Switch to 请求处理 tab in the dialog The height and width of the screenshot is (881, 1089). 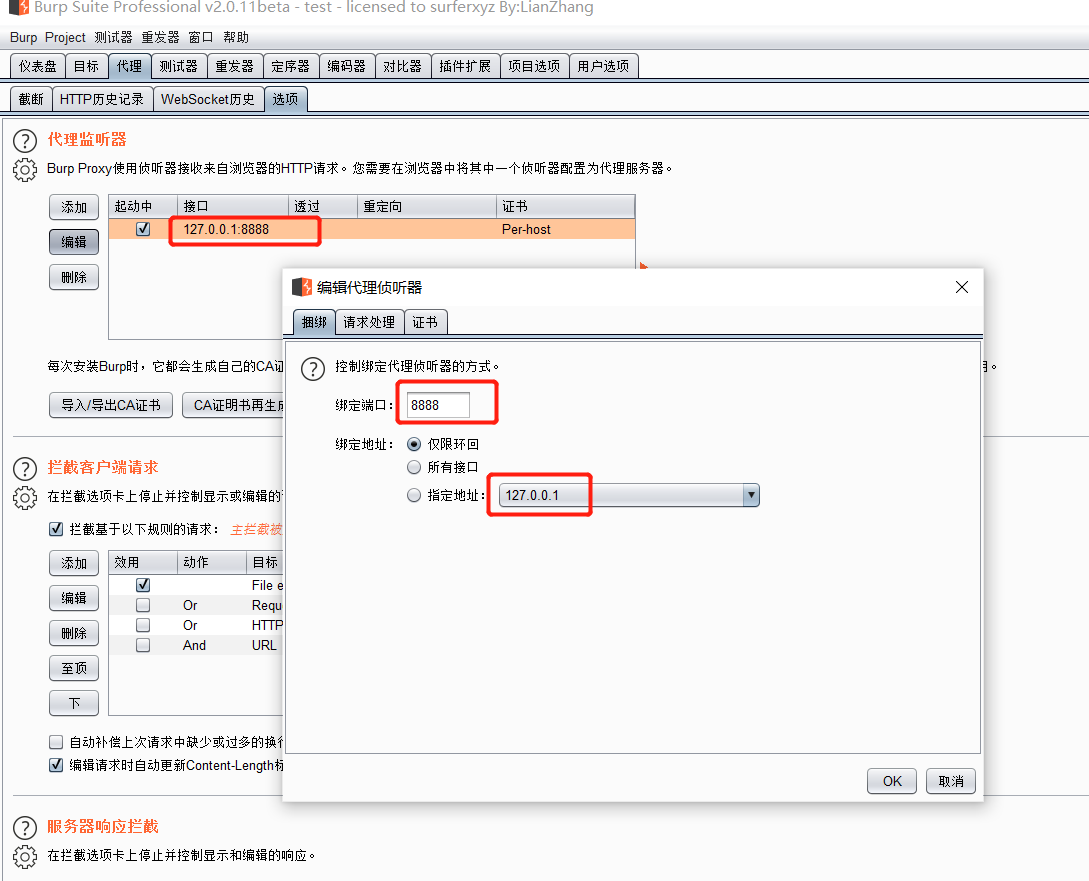369,322
